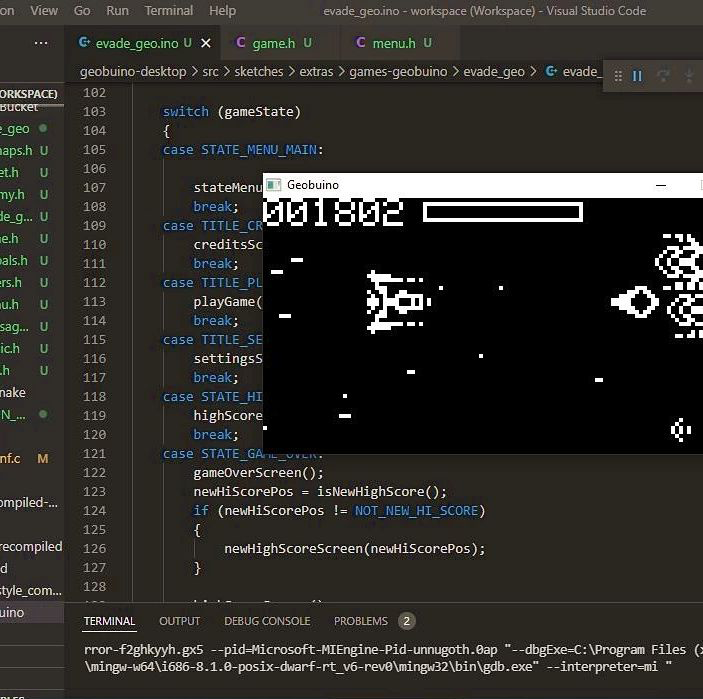The width and height of the screenshot is (703, 699).
Task: Select games-geobuino in the breadcrumb
Action: [x=398, y=72]
